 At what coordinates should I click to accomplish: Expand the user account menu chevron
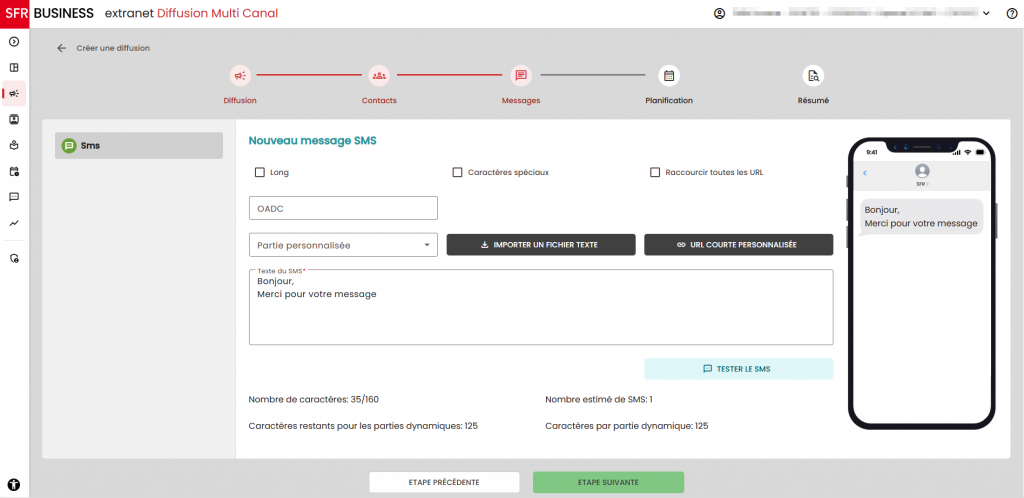tap(986, 13)
